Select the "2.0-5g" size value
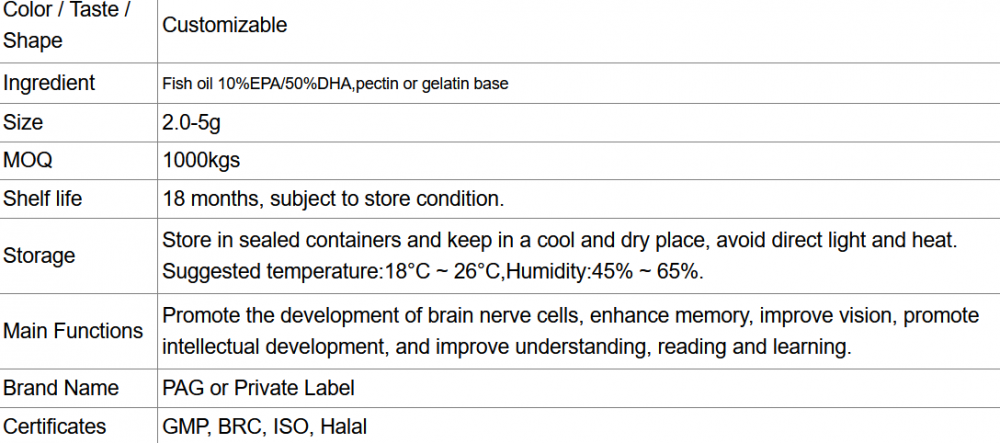The width and height of the screenshot is (1000, 444). [191, 122]
